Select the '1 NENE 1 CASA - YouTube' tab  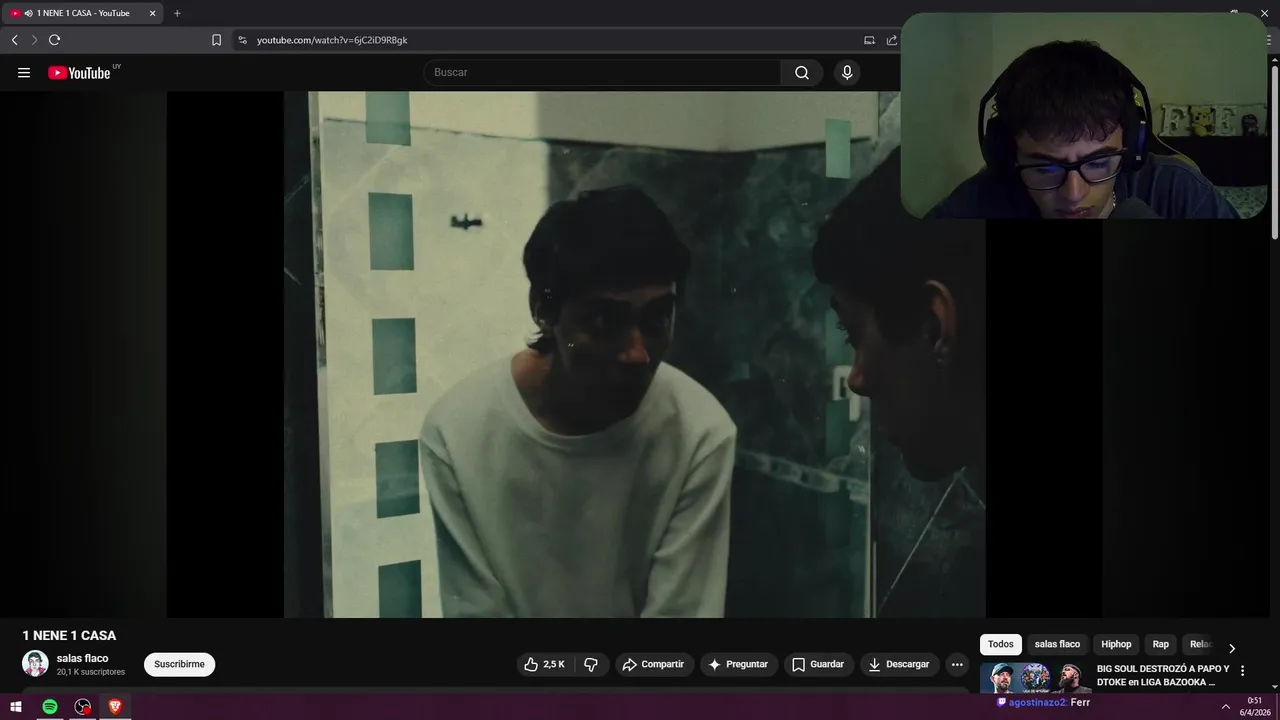pyautogui.click(x=83, y=13)
